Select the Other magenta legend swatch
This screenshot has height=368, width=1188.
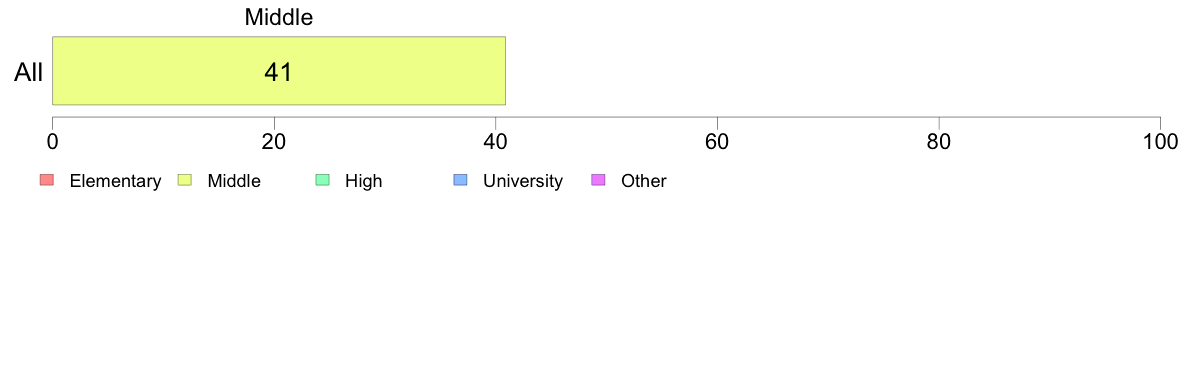pyautogui.click(x=598, y=180)
